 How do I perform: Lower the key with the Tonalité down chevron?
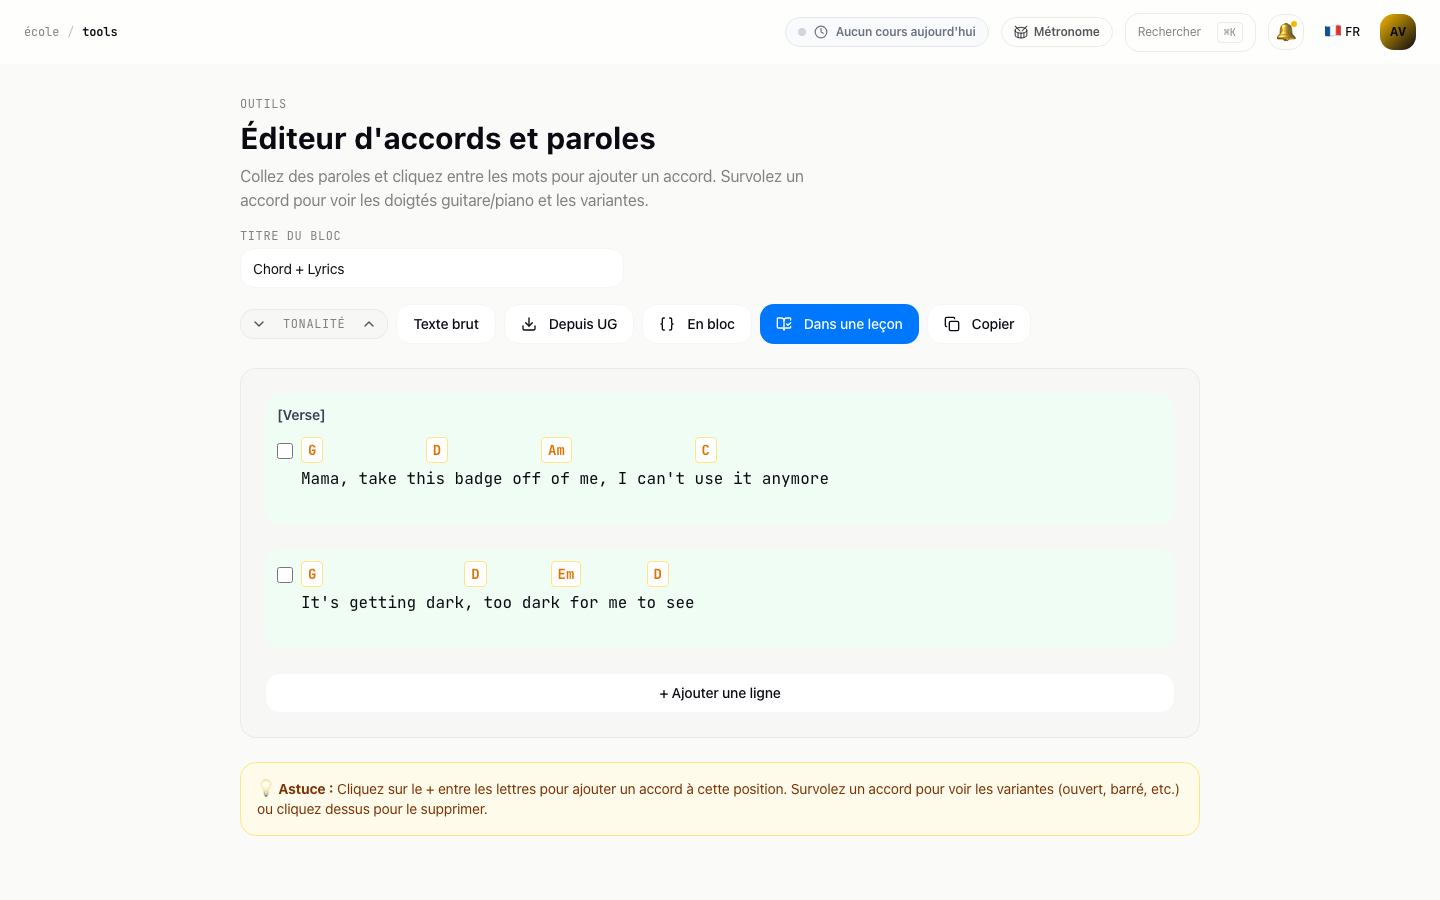coord(259,324)
